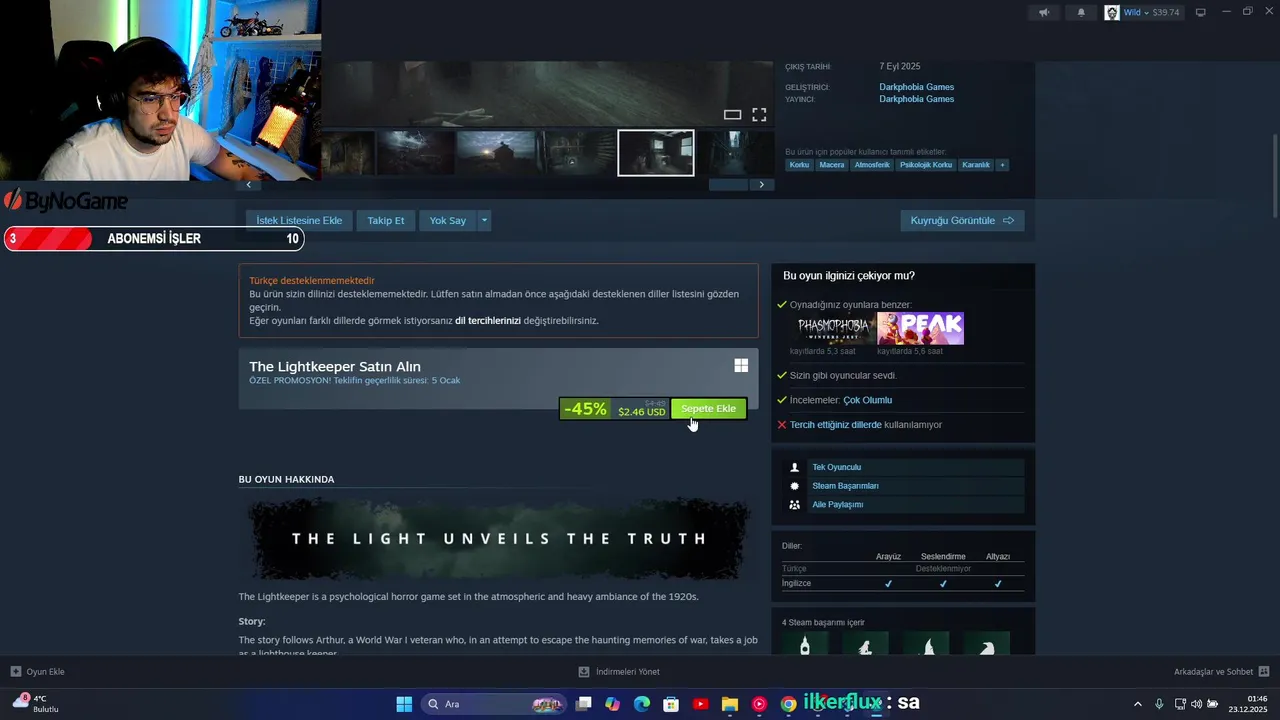Open the notifications bell
1280x720 pixels.
[1081, 13]
